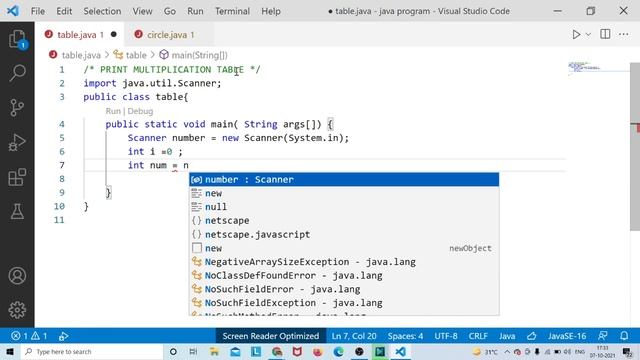The width and height of the screenshot is (640, 360).
Task: Change encoding via UTF-8
Action: point(446,336)
